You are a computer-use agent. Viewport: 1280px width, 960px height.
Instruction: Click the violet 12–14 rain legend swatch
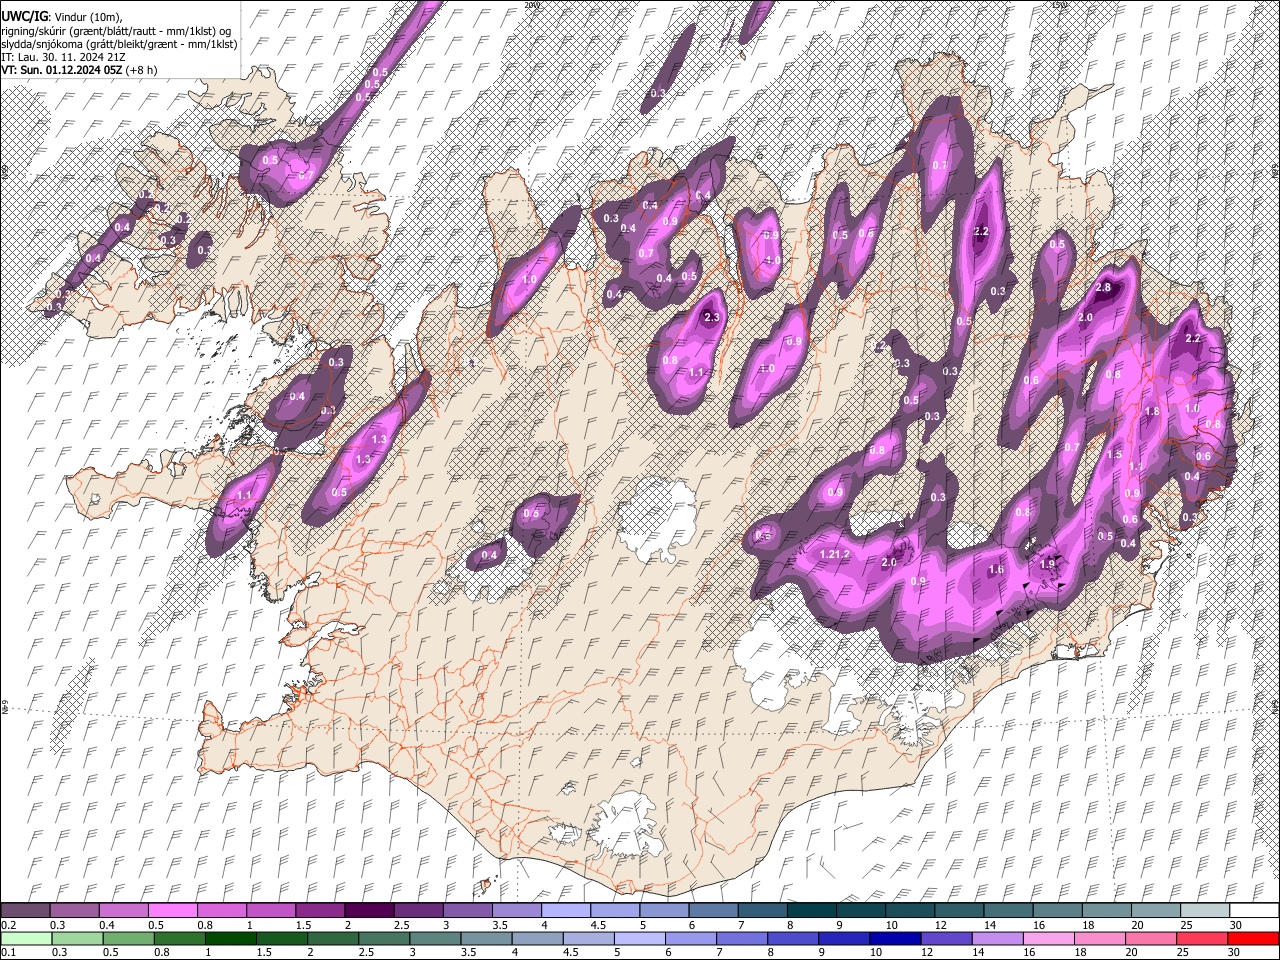(x=946, y=939)
